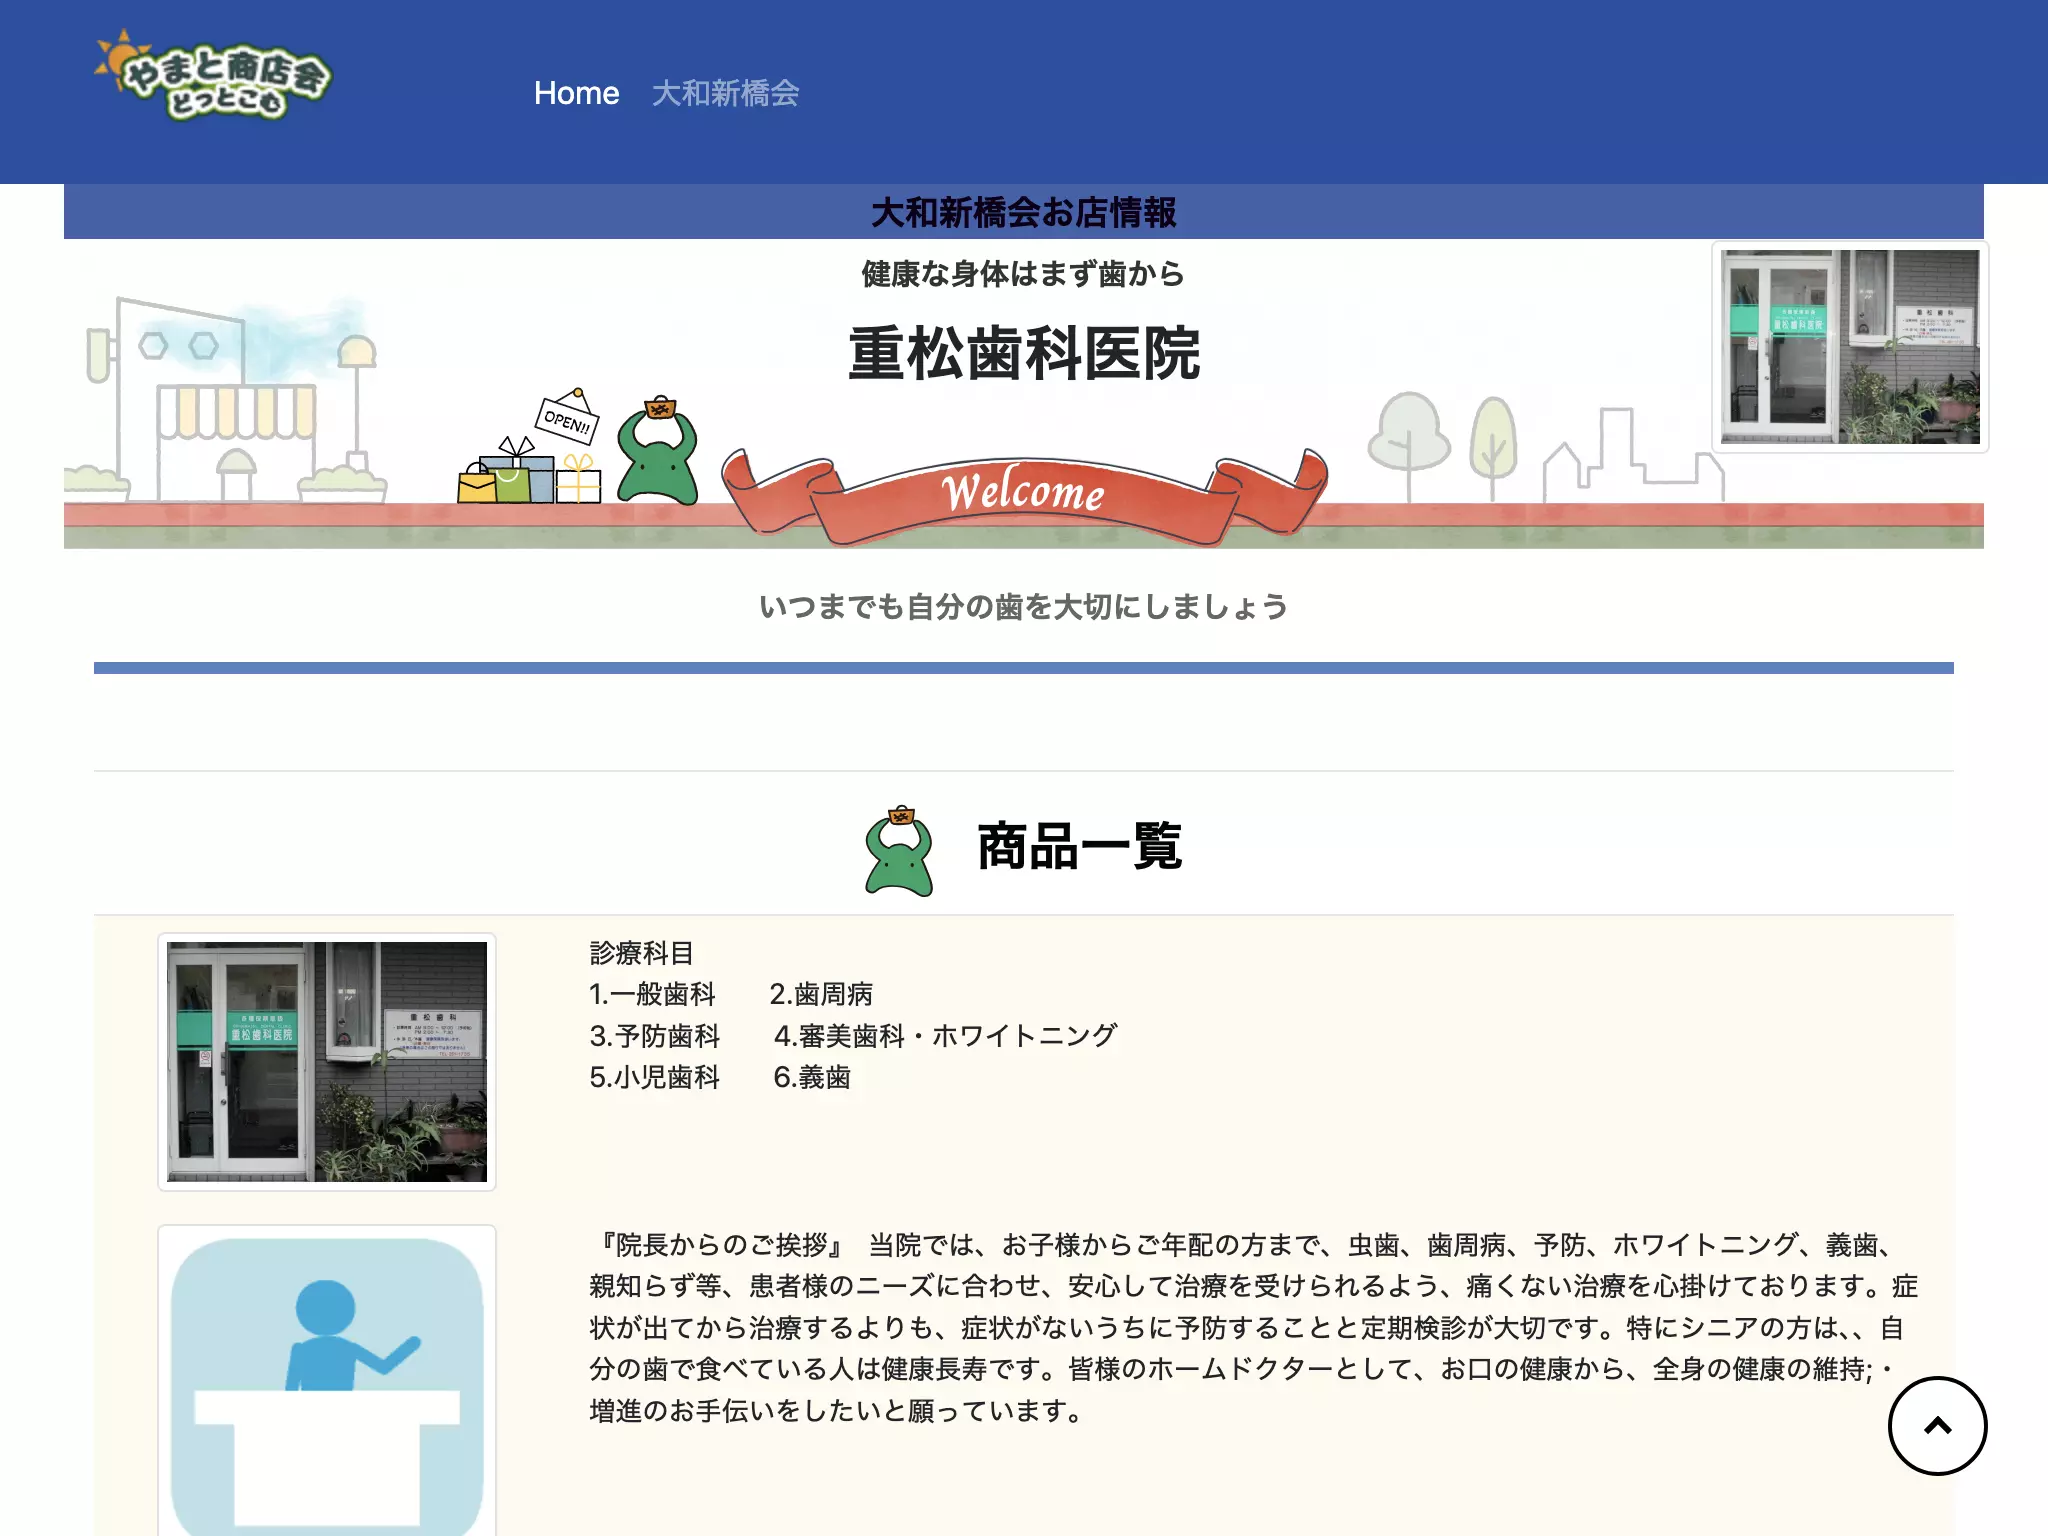This screenshot has width=2048, height=1536.
Task: Click the green mascot icon beside 商品一覧
Action: coord(899,850)
